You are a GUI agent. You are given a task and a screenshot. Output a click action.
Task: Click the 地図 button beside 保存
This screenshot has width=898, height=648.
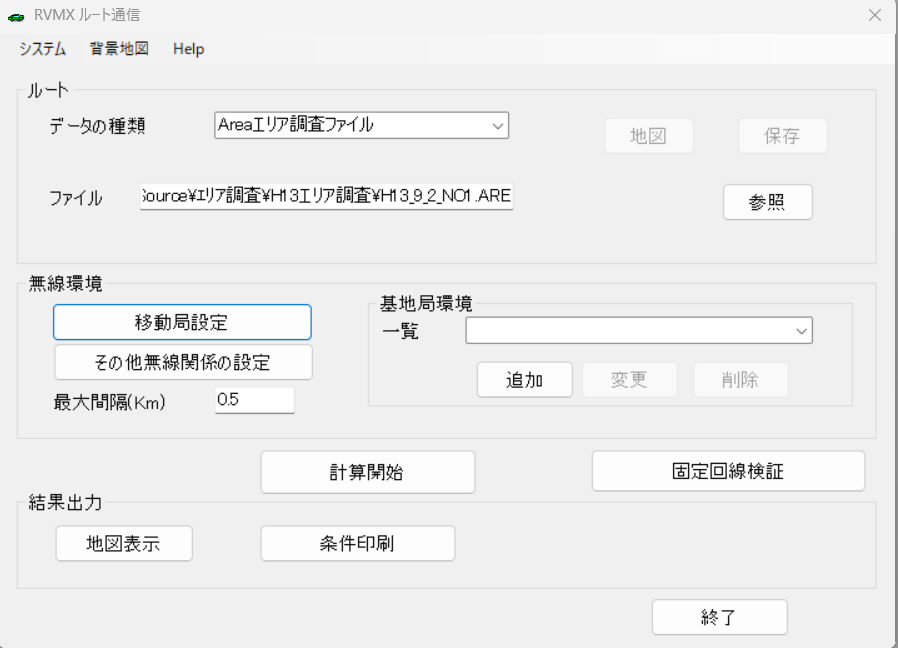(648, 136)
